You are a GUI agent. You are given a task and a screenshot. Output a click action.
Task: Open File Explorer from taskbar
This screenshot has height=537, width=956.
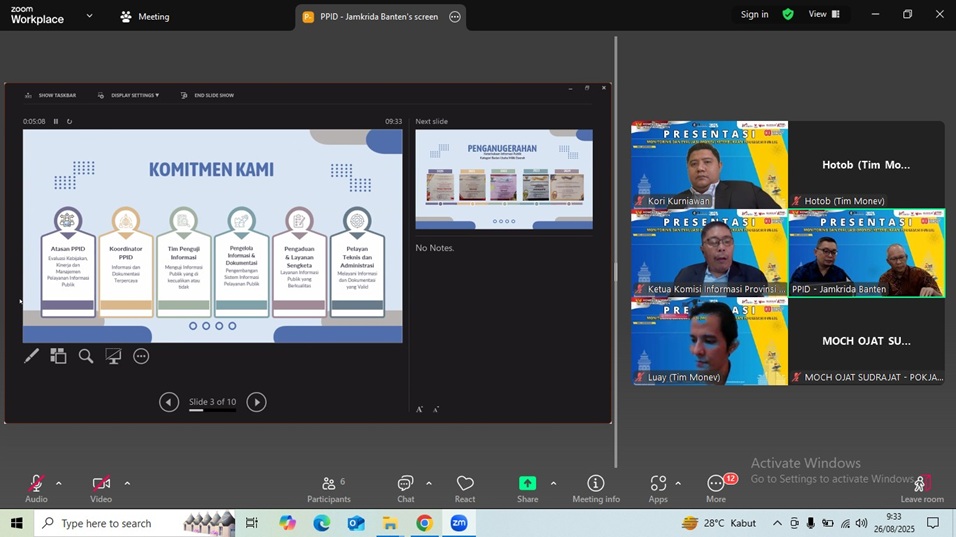(x=390, y=523)
